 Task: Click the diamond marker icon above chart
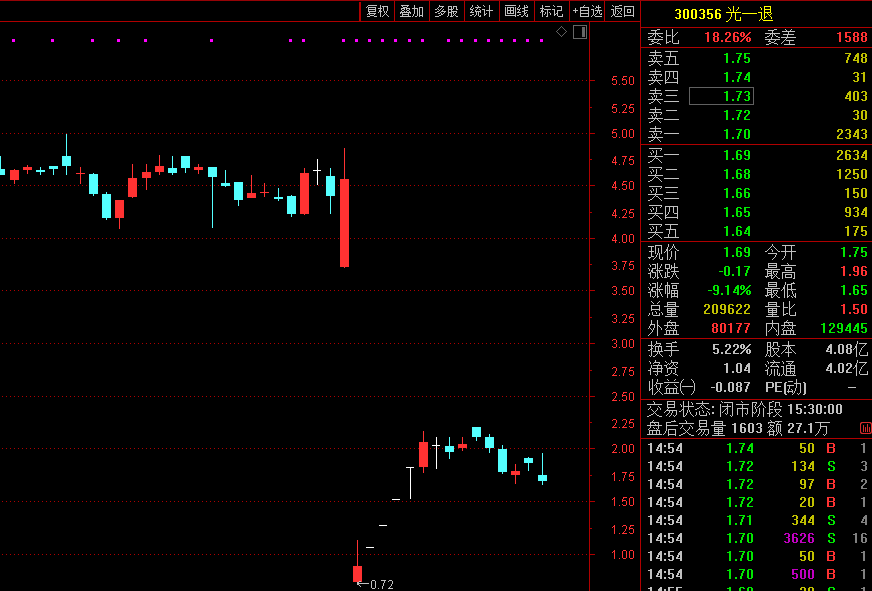pyautogui.click(x=562, y=32)
